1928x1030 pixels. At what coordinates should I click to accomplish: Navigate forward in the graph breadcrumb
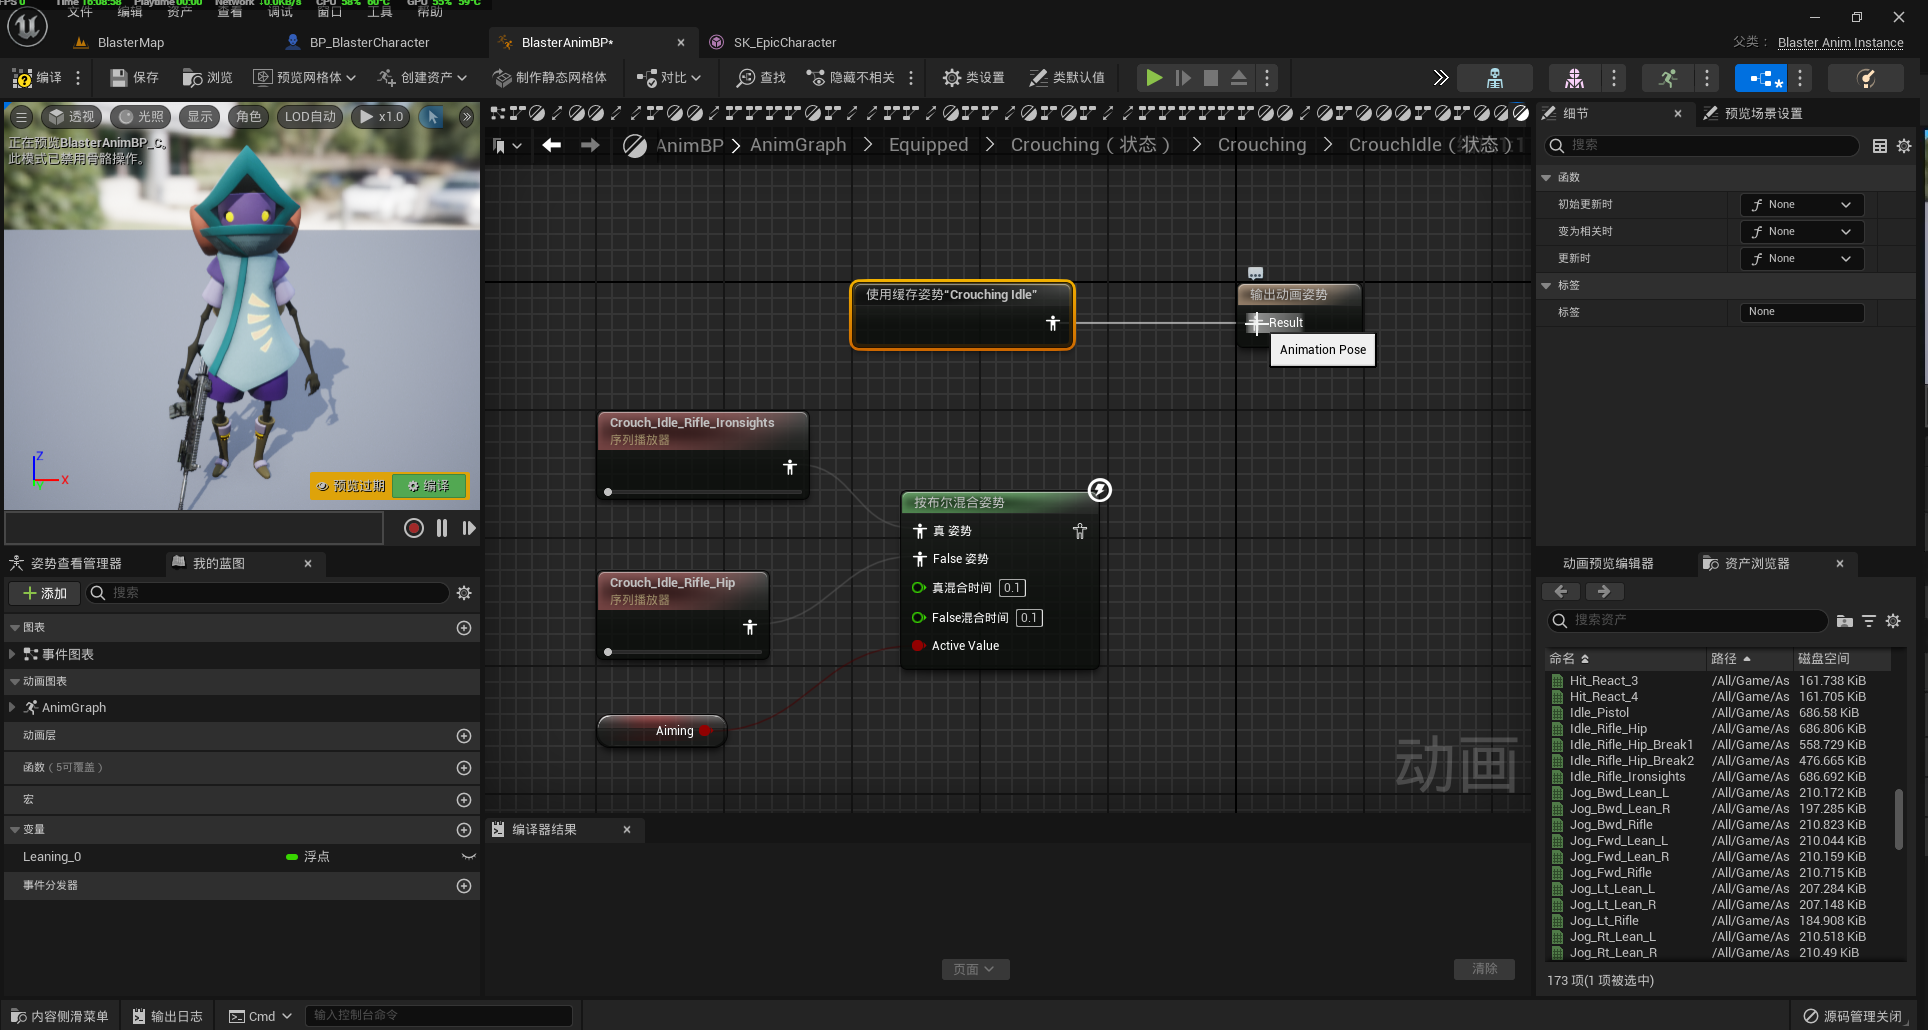590,145
